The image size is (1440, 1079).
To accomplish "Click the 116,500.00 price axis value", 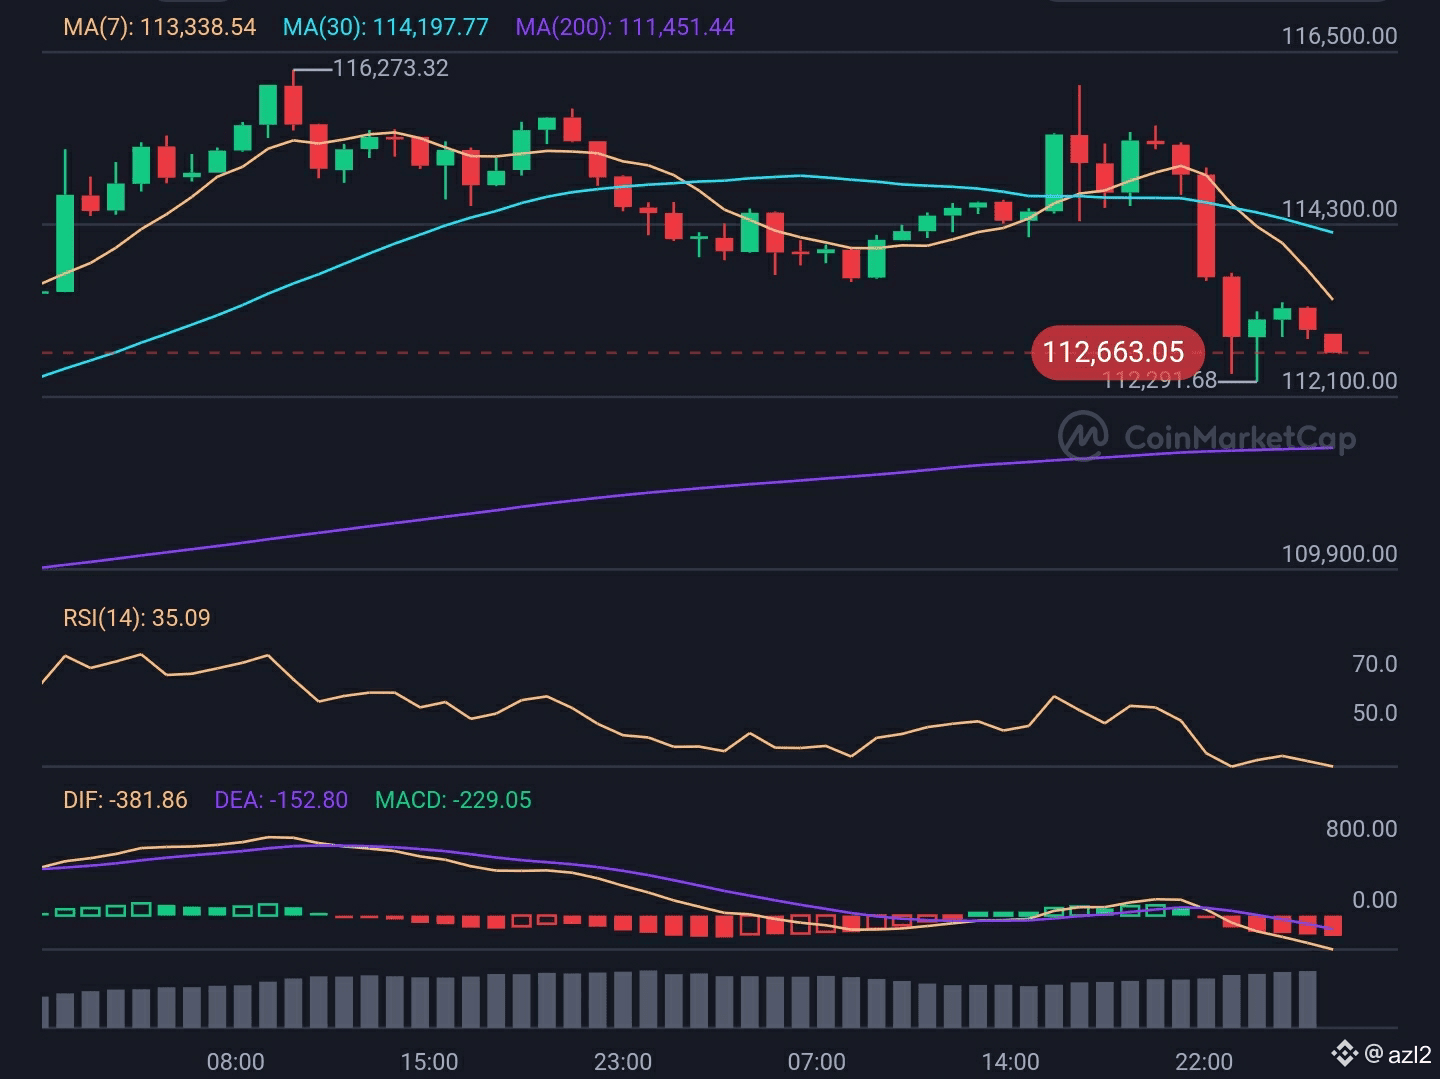I will tap(1340, 36).
